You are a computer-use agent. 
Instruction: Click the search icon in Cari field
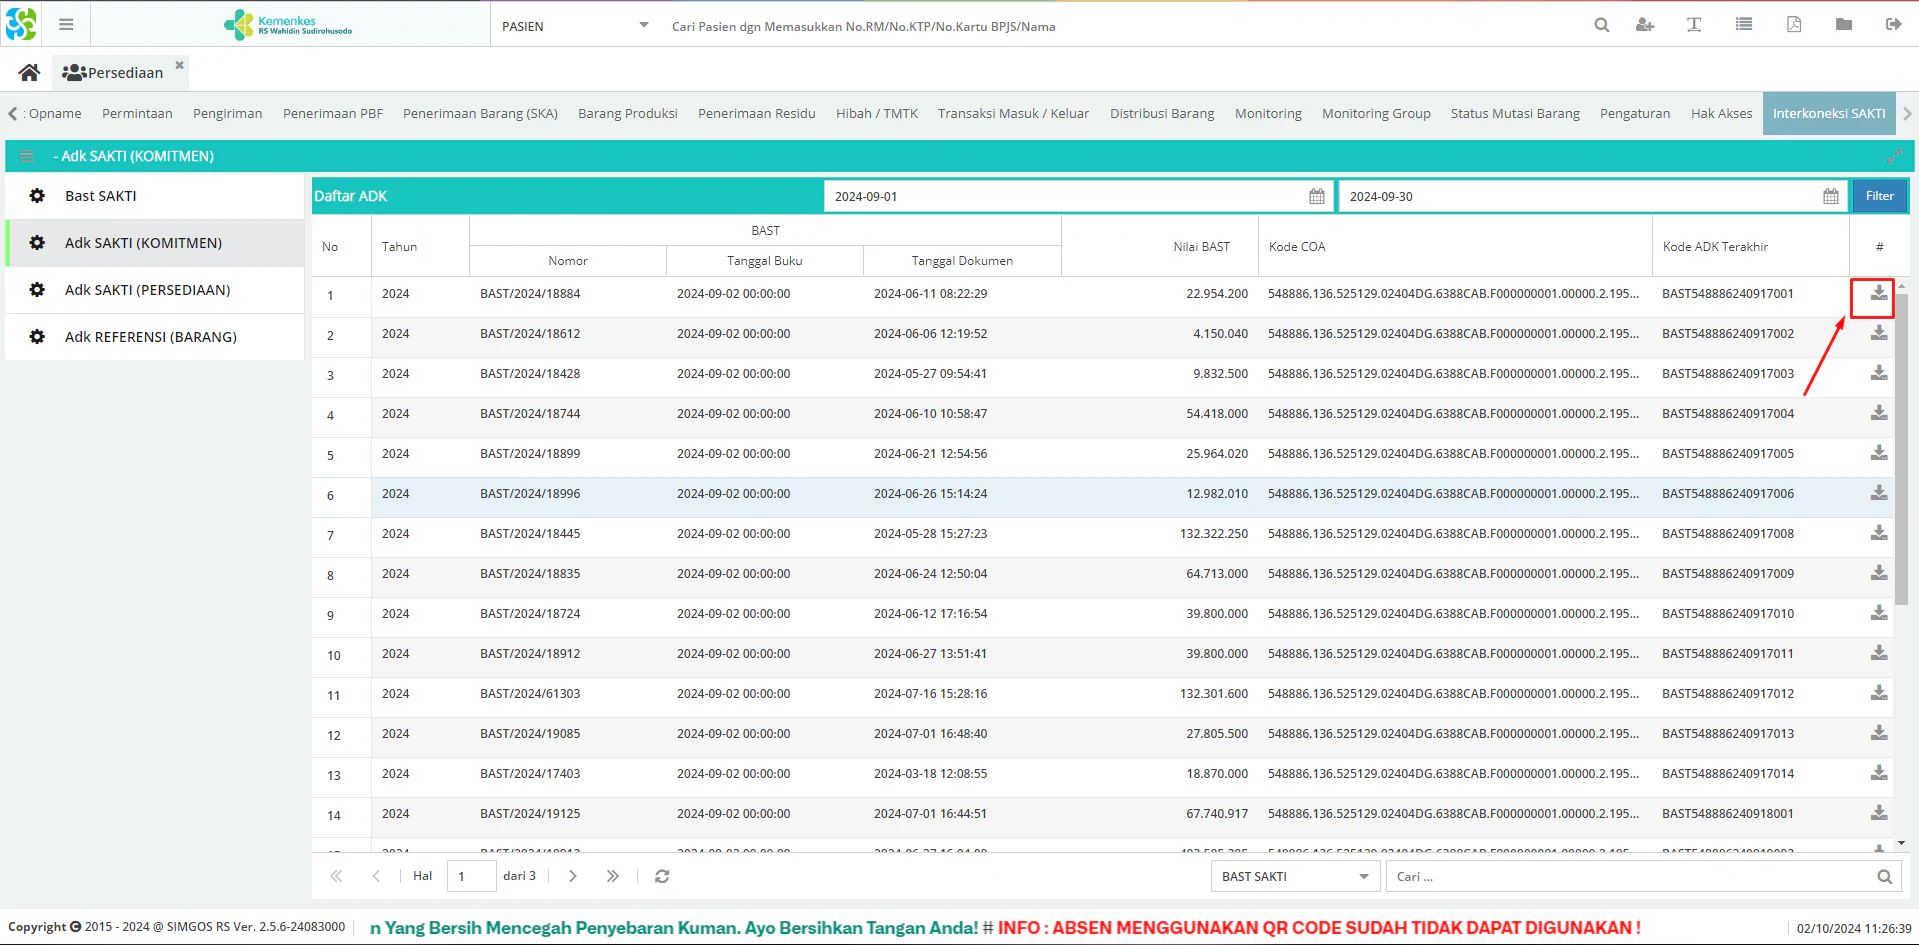(1884, 877)
